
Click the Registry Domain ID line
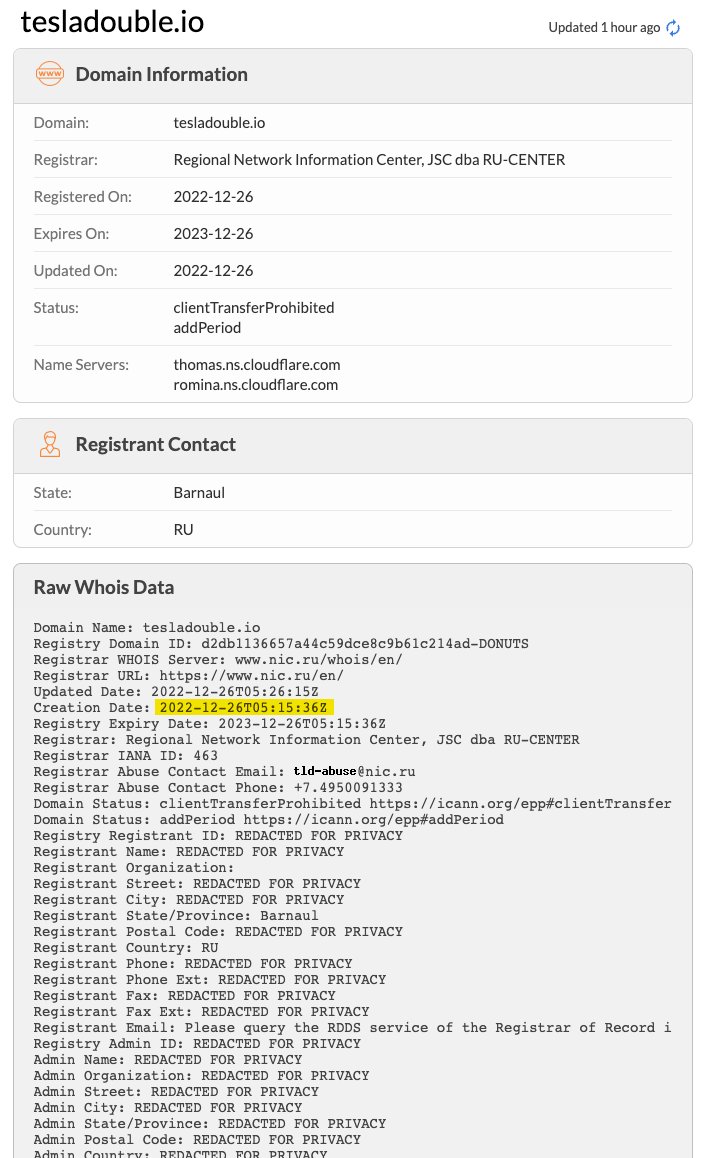pos(281,643)
